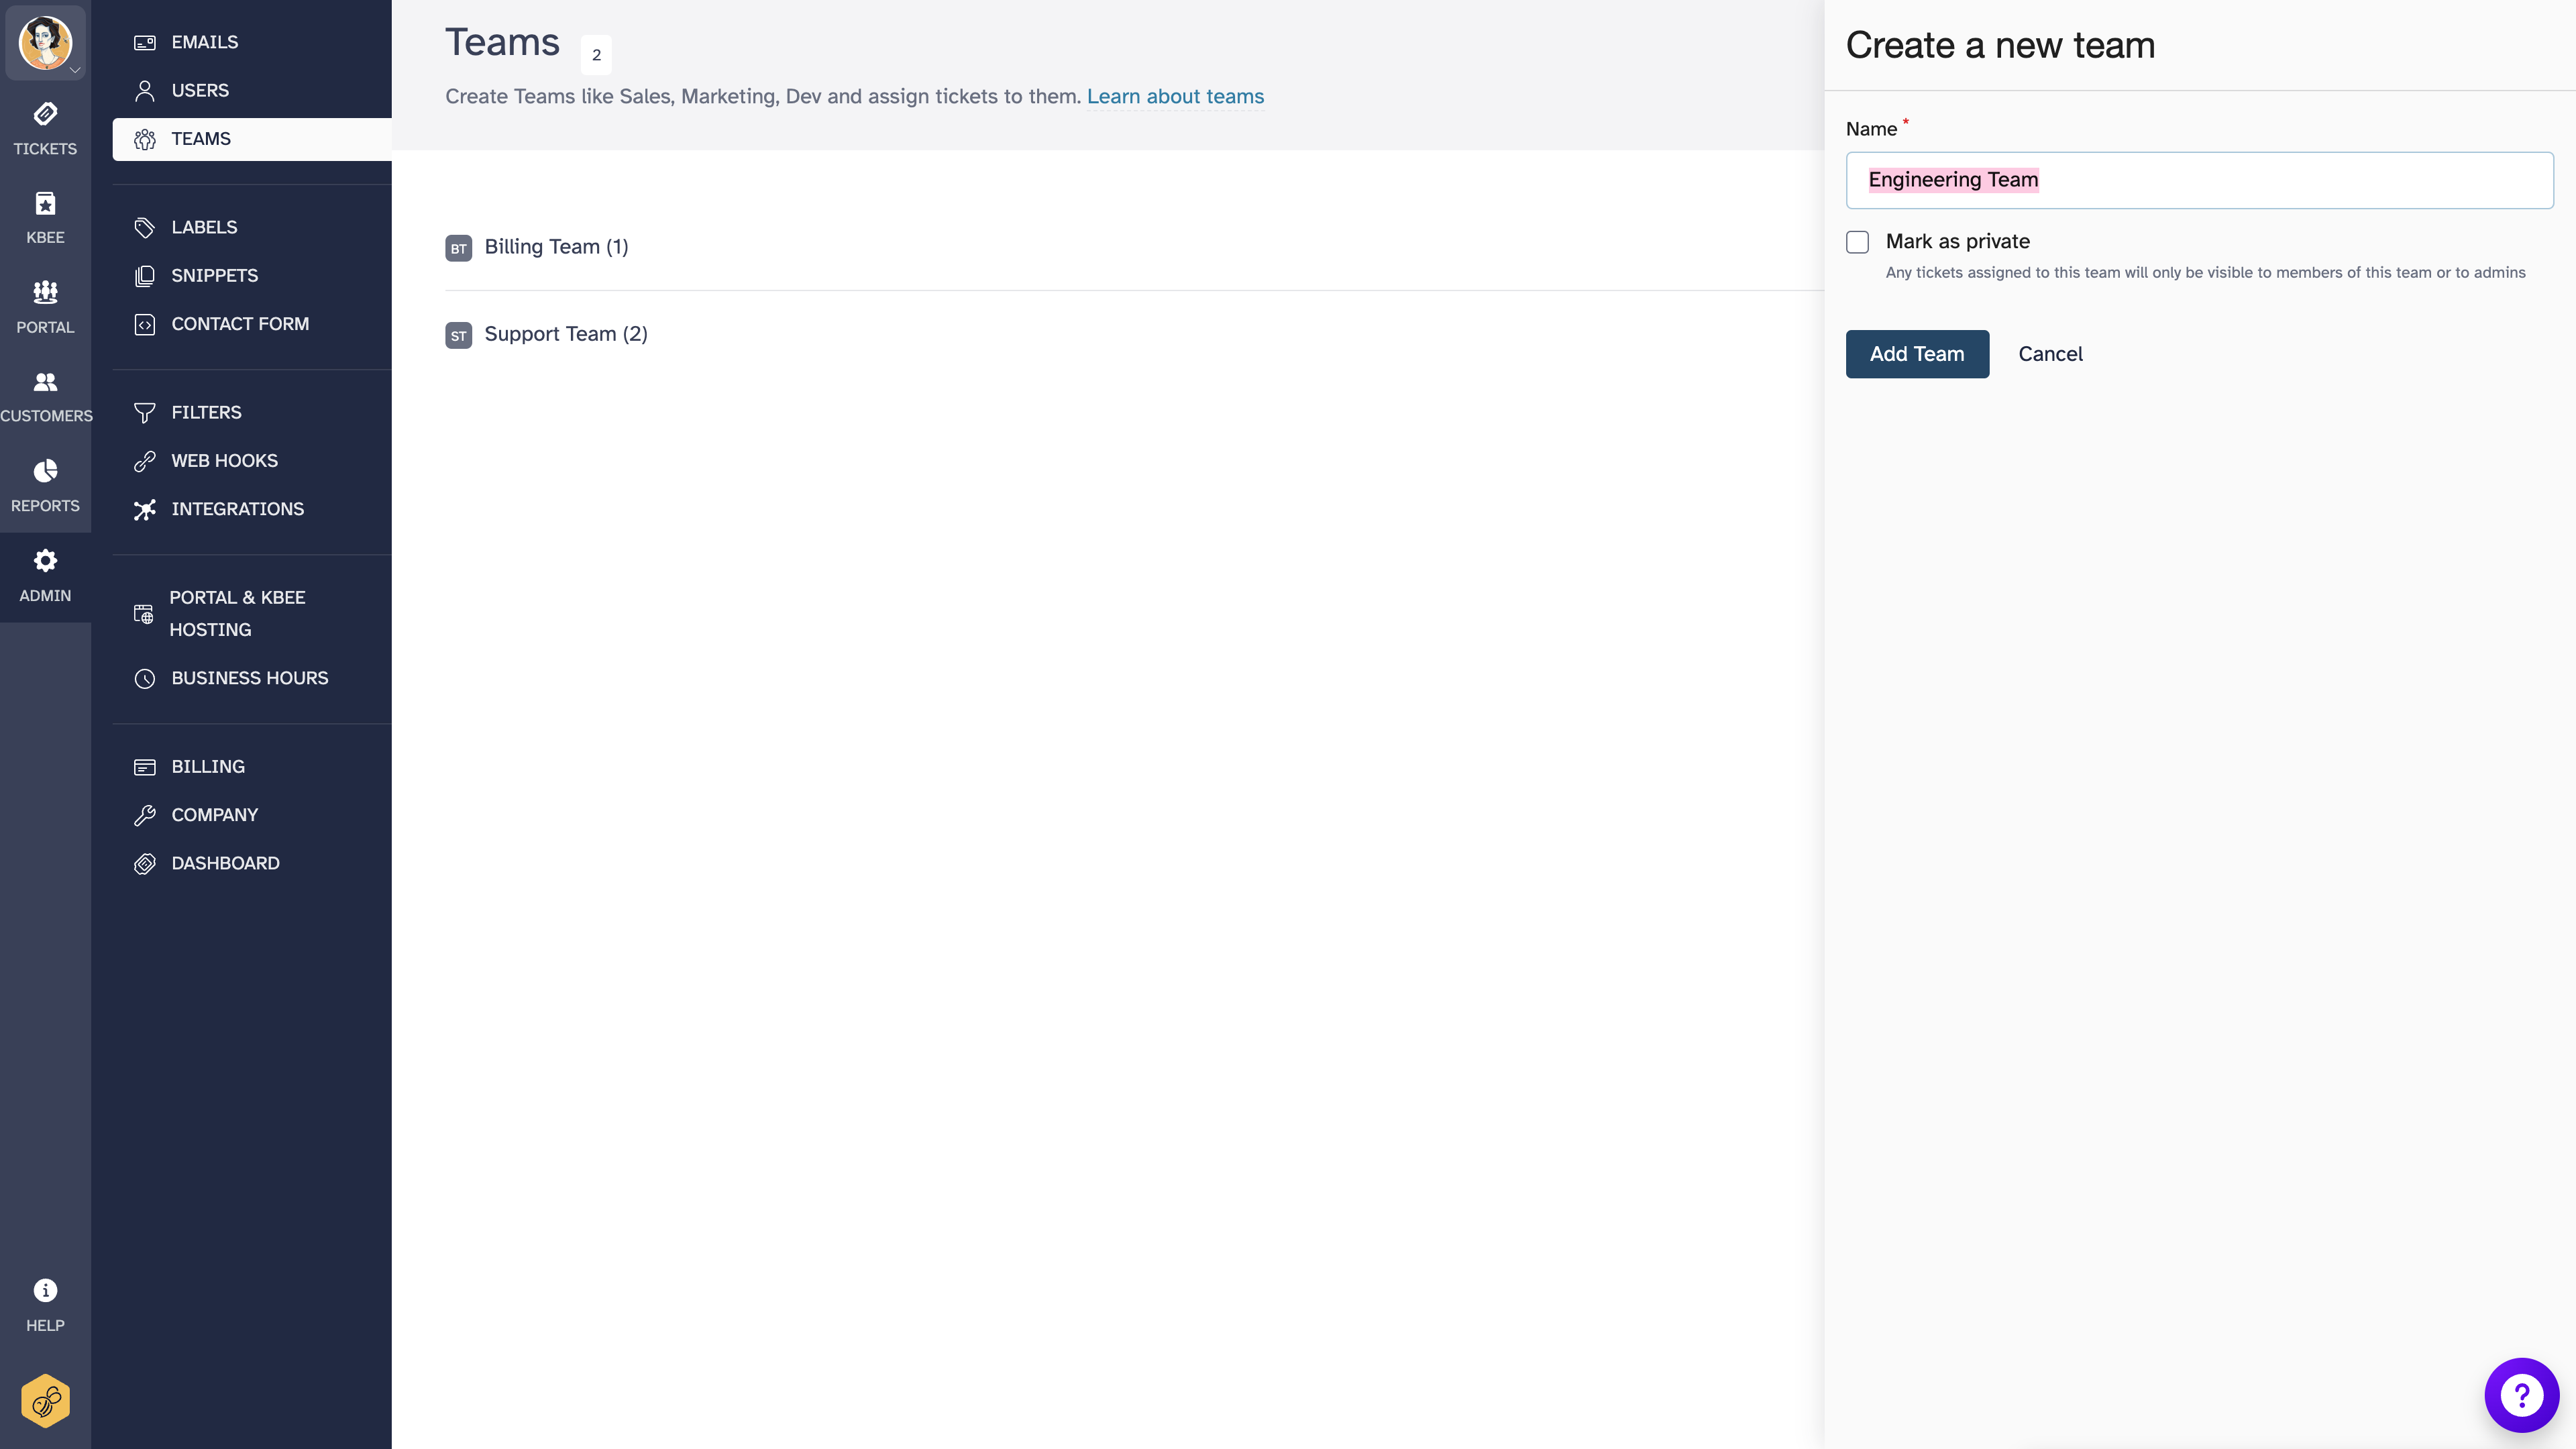Enable the Mark as private checkbox
This screenshot has width=2576, height=1449.
tap(1858, 241)
